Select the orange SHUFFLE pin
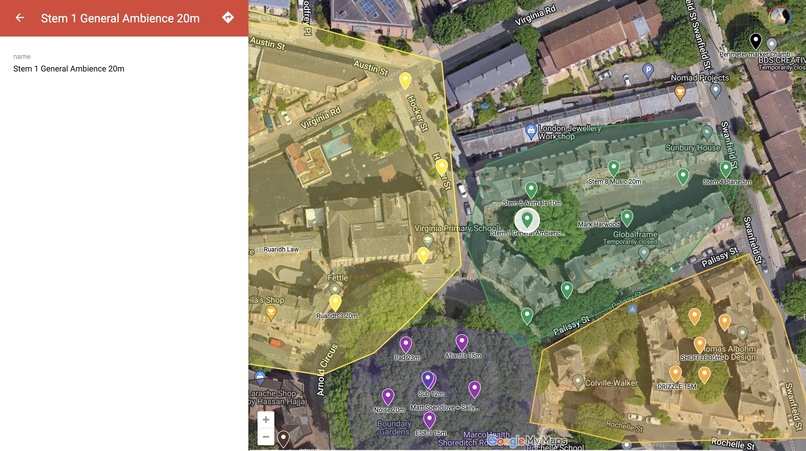The image size is (806, 451). pos(700,345)
